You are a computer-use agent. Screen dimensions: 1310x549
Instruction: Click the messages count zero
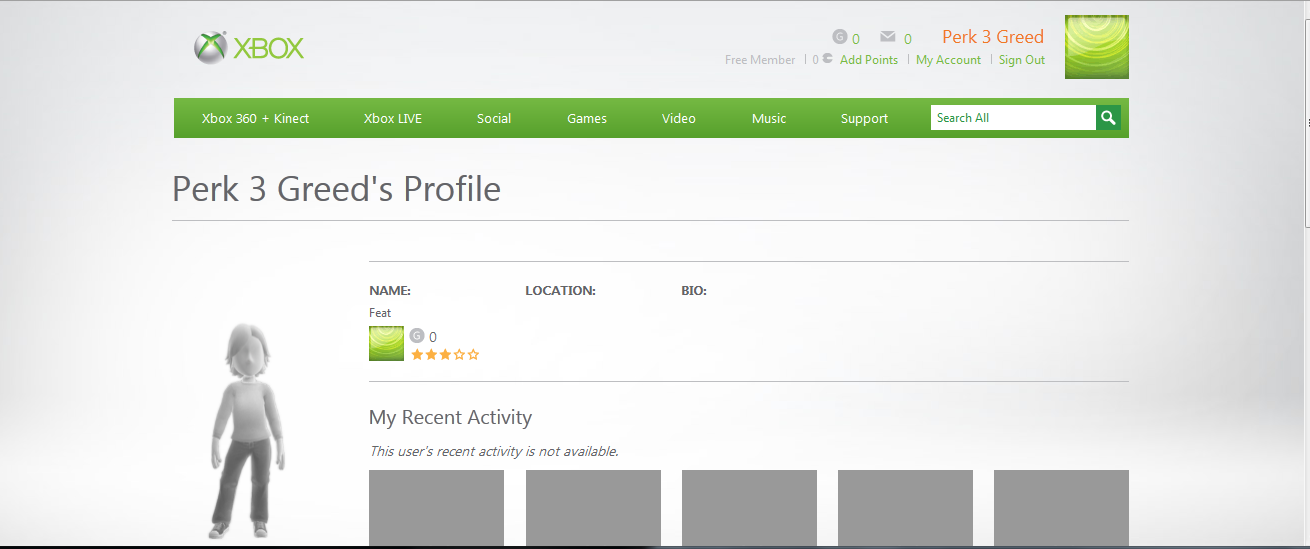[x=908, y=39]
